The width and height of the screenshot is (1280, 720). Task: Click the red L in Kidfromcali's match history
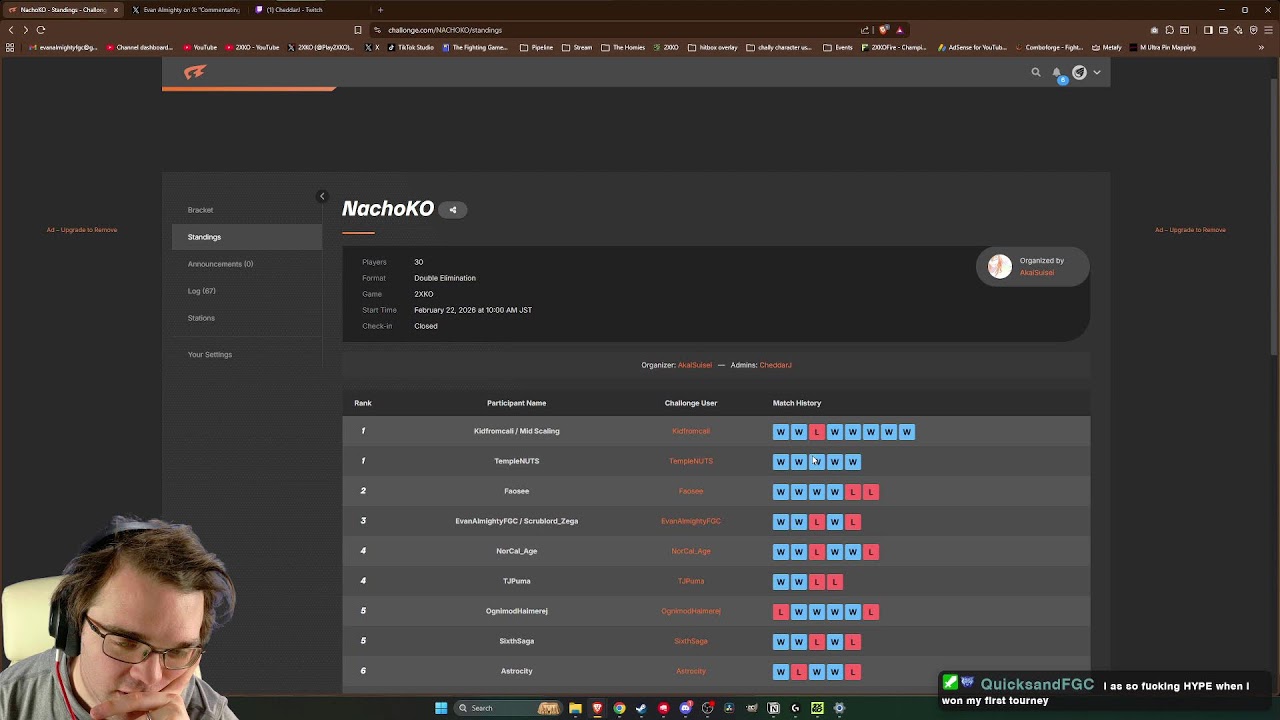pos(817,432)
